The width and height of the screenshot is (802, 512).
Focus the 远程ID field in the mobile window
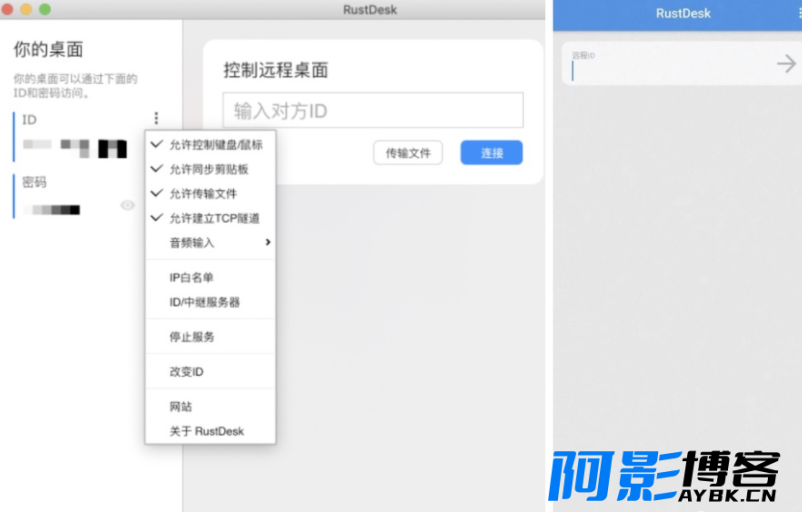667,64
